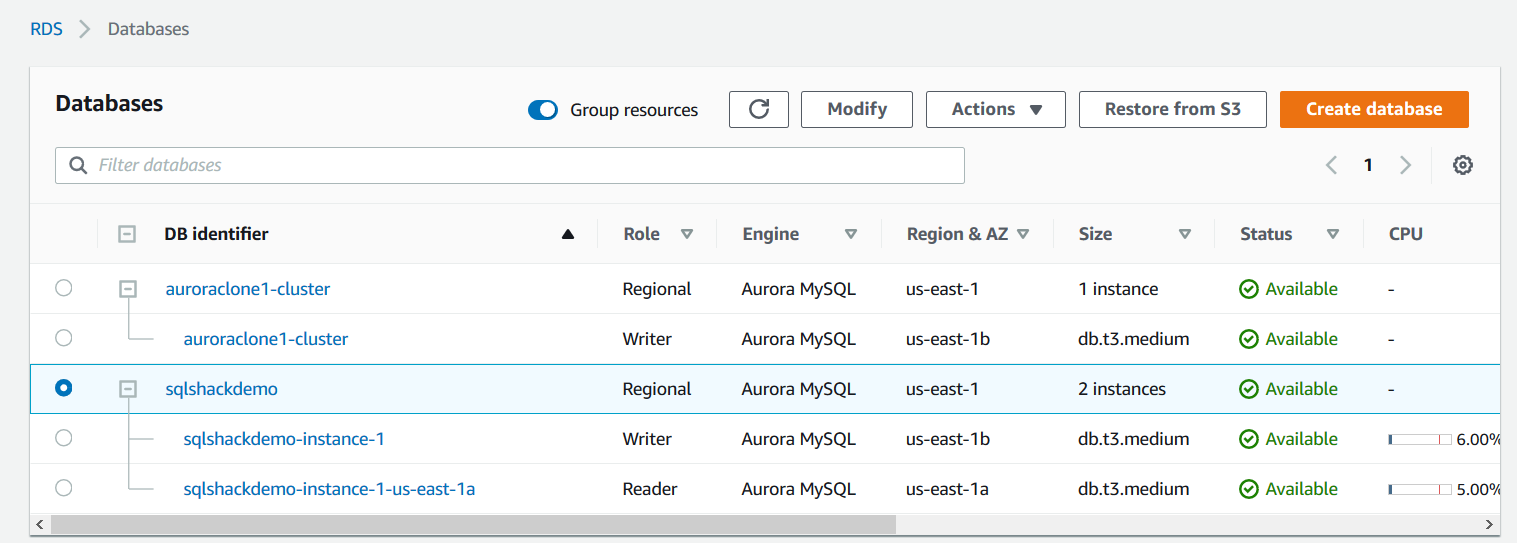This screenshot has width=1517, height=543.
Task: Click the Engine column sort icon
Action: 851,234
